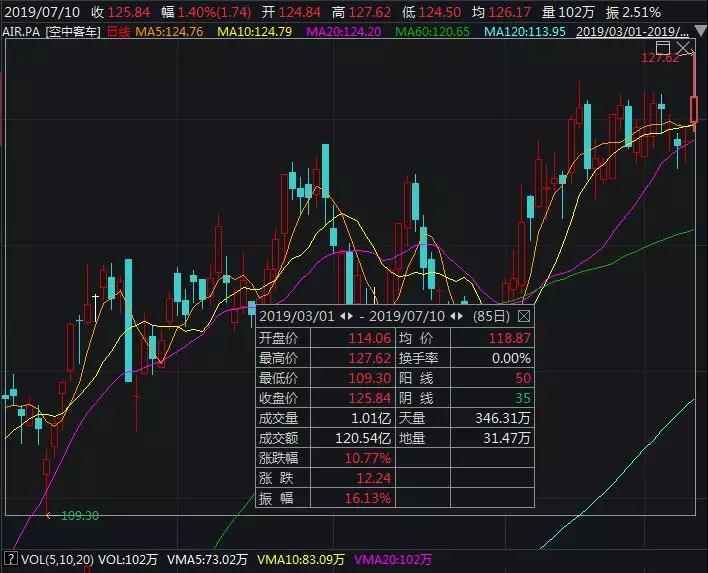Click the 127.62 high price marker on chart
The image size is (708, 573).
tap(660, 58)
